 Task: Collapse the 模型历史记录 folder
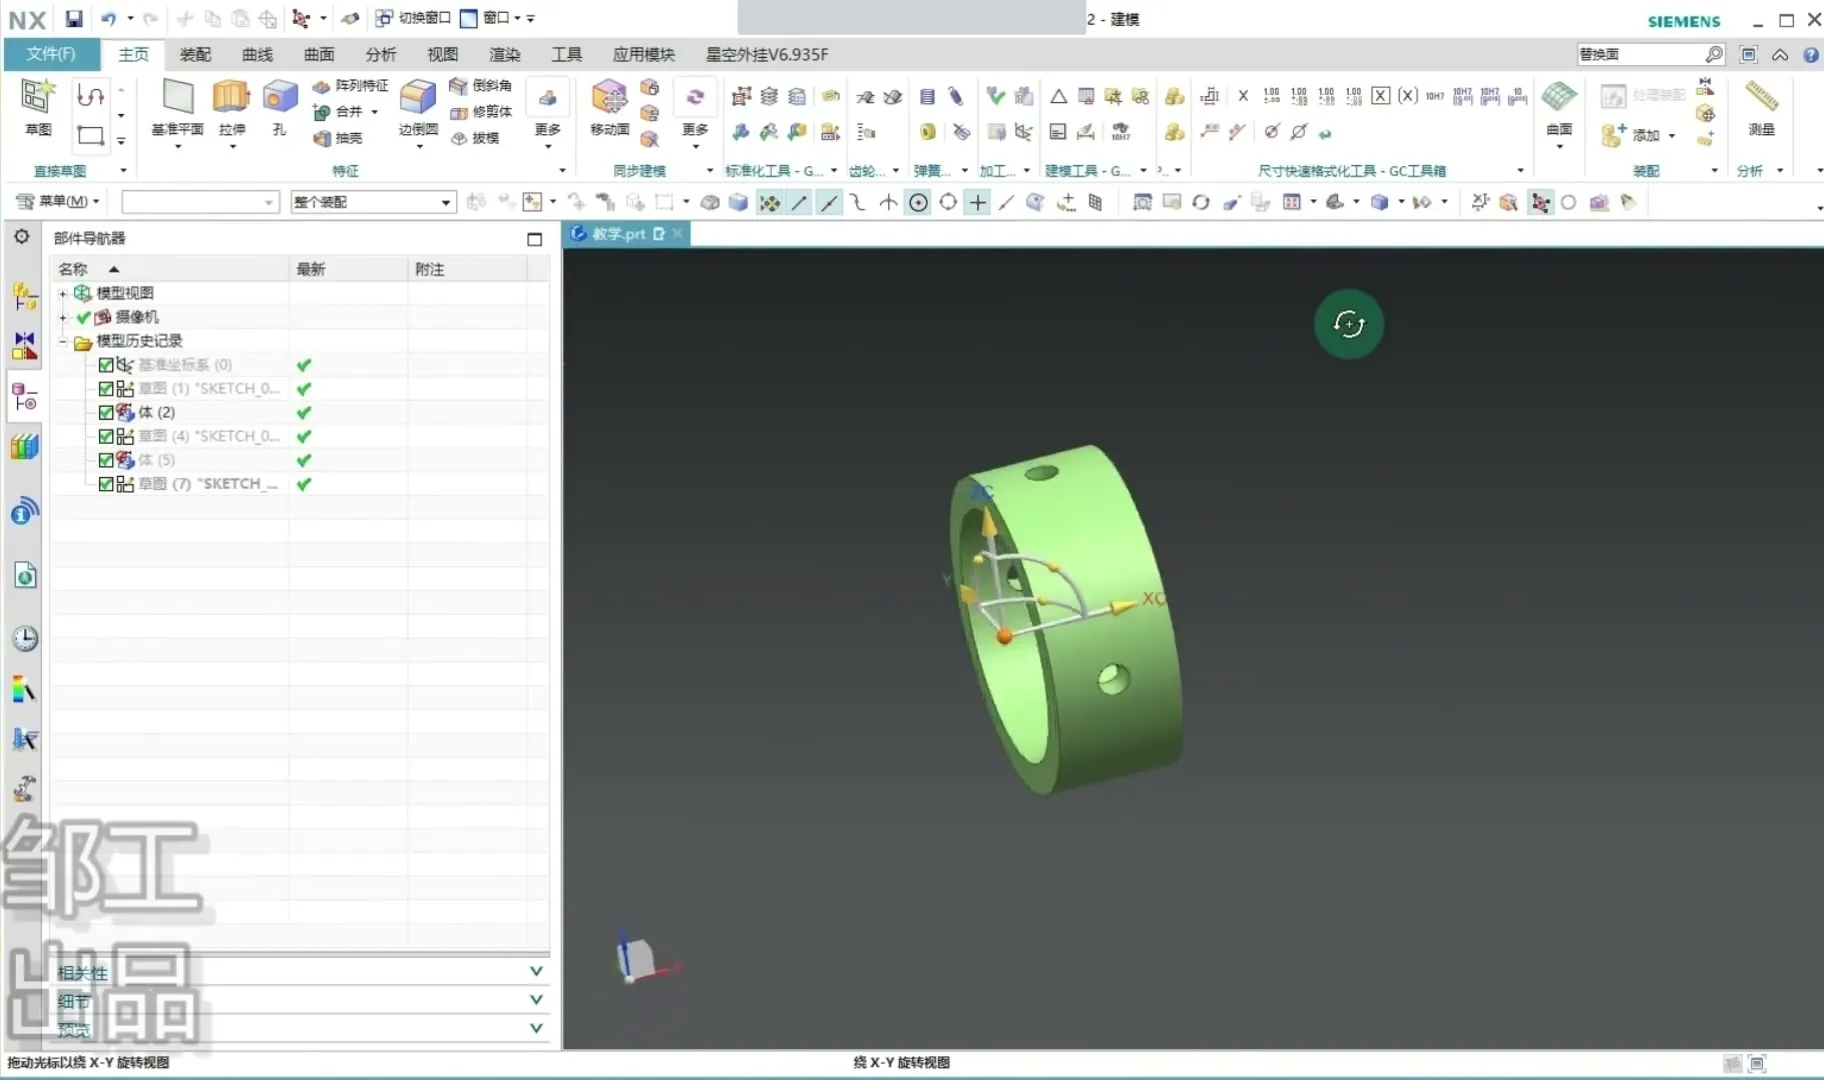click(x=62, y=341)
